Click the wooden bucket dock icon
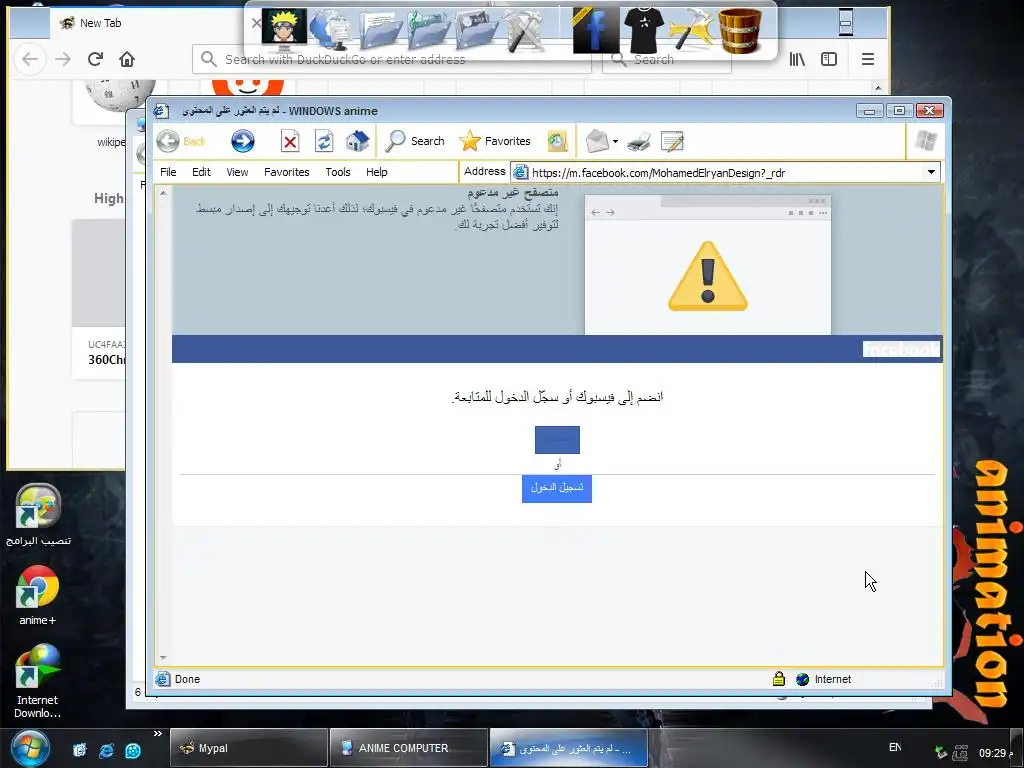This screenshot has height=768, width=1024. click(x=740, y=31)
